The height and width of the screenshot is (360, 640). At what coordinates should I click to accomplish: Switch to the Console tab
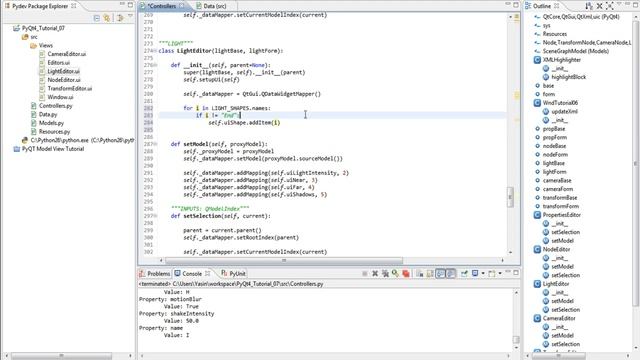point(192,273)
